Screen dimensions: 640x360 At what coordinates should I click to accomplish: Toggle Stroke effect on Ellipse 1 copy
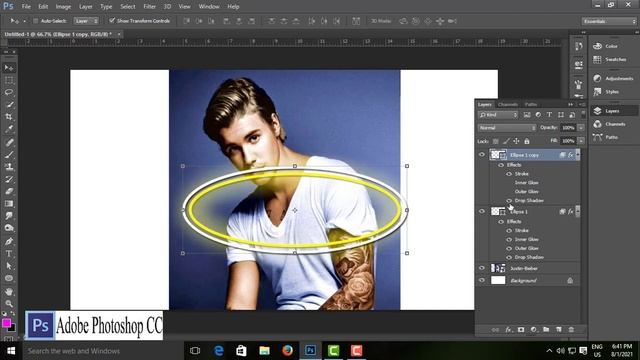[x=509, y=174]
